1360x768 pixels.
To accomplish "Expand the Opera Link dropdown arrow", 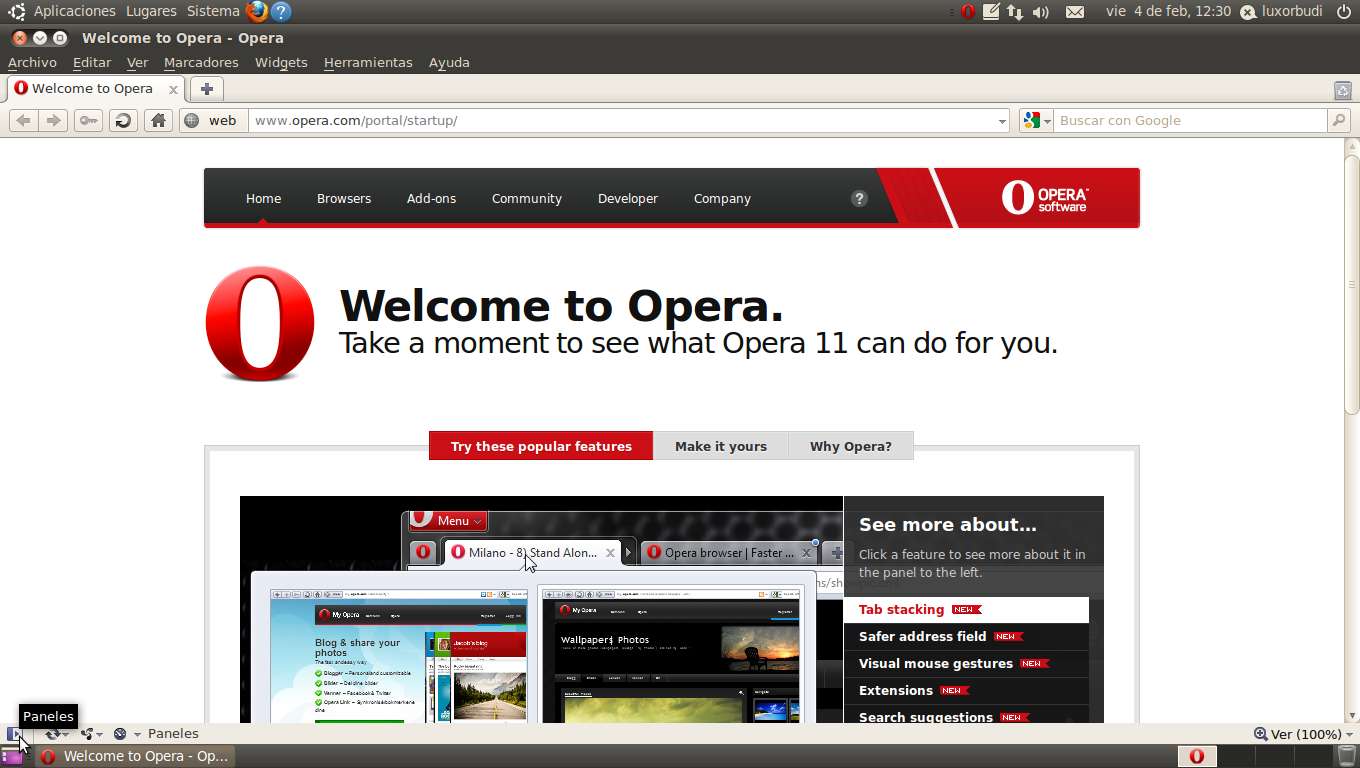I will click(66, 735).
